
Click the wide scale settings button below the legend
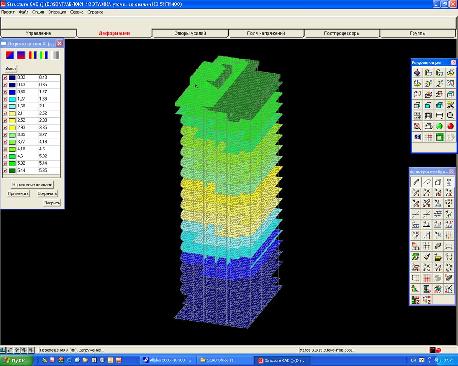point(32,184)
